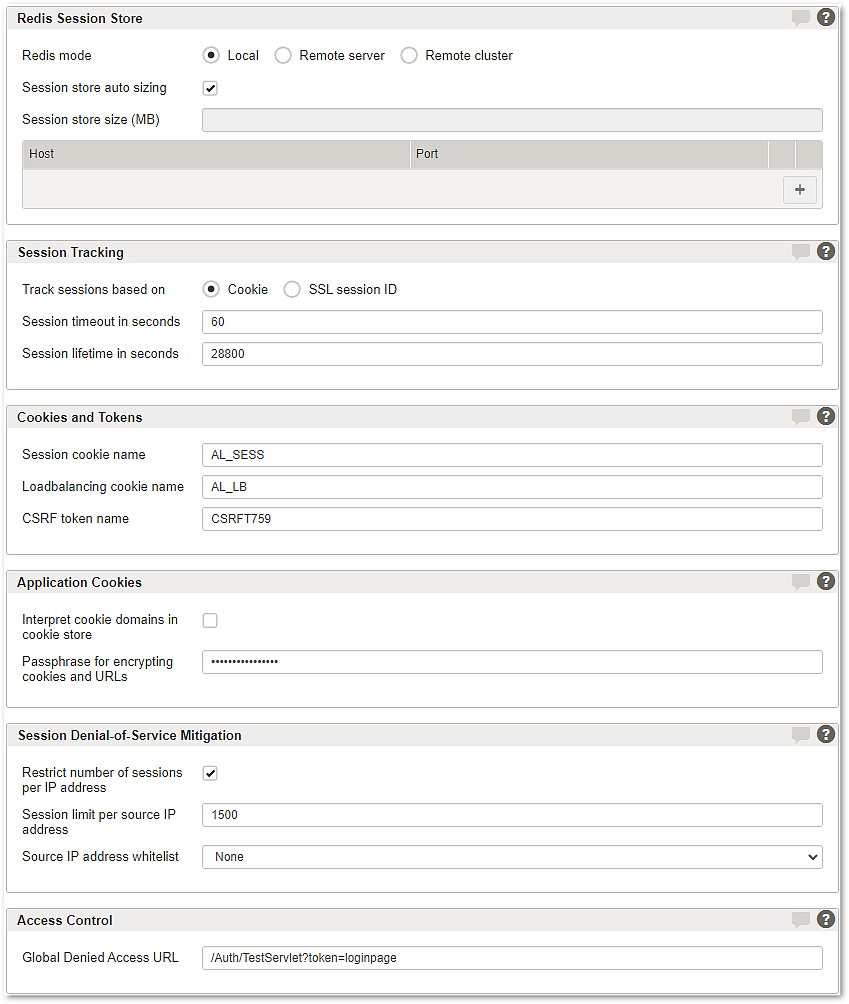Click the Session timeout in seconds field
This screenshot has height=1004, width=849.
[512, 322]
